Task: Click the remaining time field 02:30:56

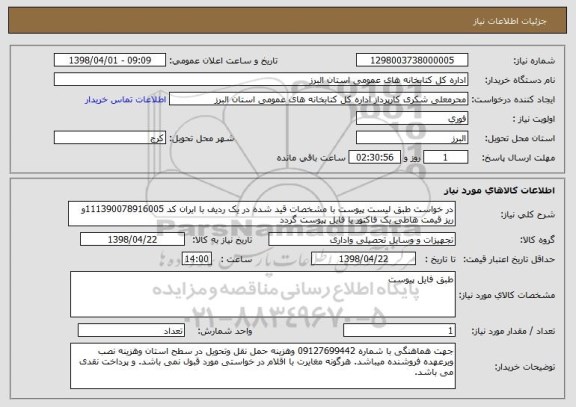Action: point(374,158)
